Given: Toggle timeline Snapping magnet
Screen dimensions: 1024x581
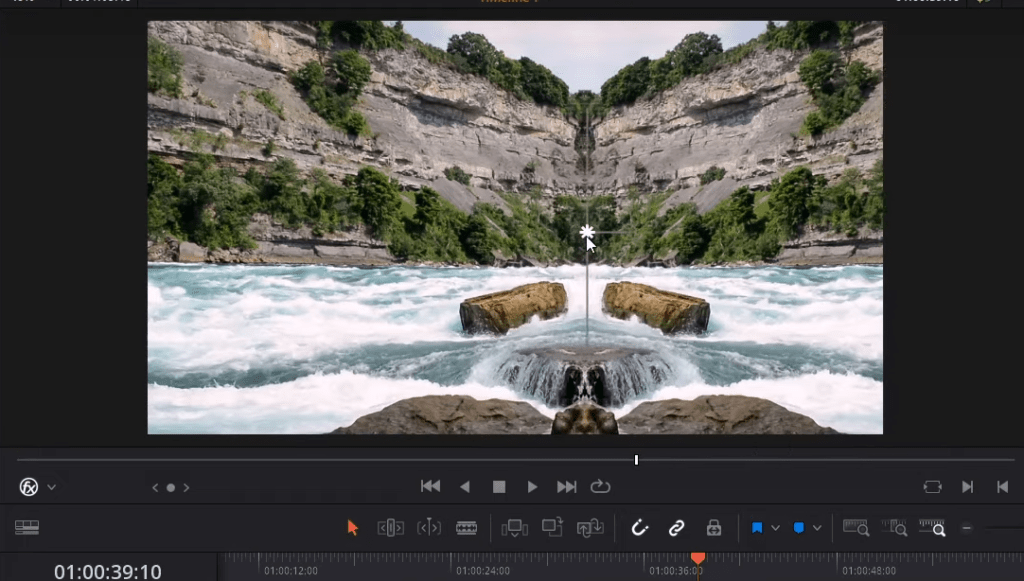Looking at the screenshot, I should (x=639, y=527).
